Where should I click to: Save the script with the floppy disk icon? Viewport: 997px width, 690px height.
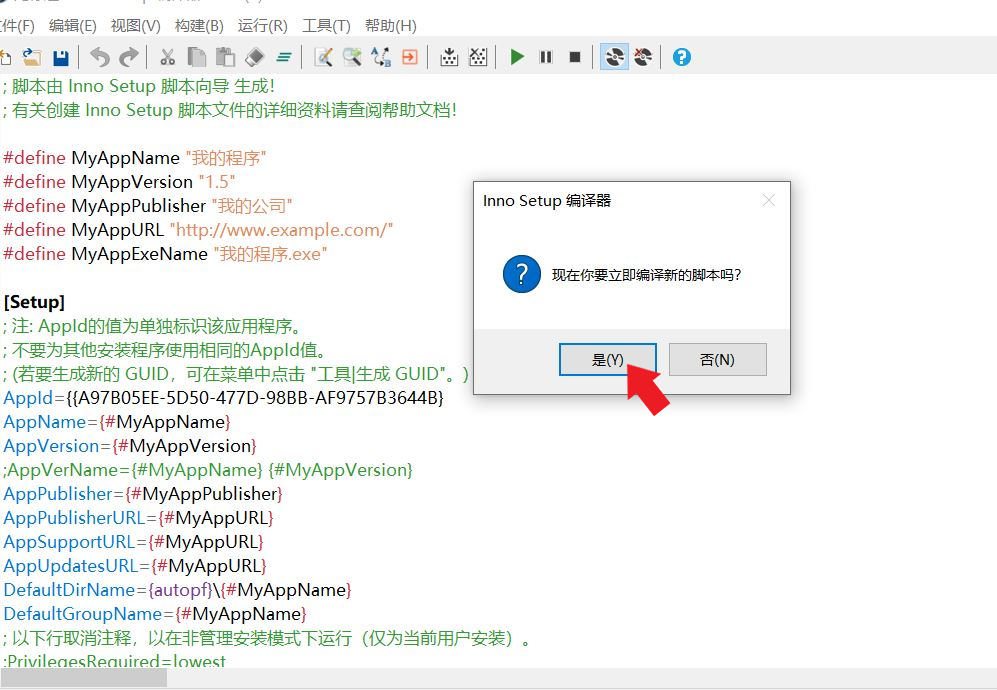click(x=60, y=57)
